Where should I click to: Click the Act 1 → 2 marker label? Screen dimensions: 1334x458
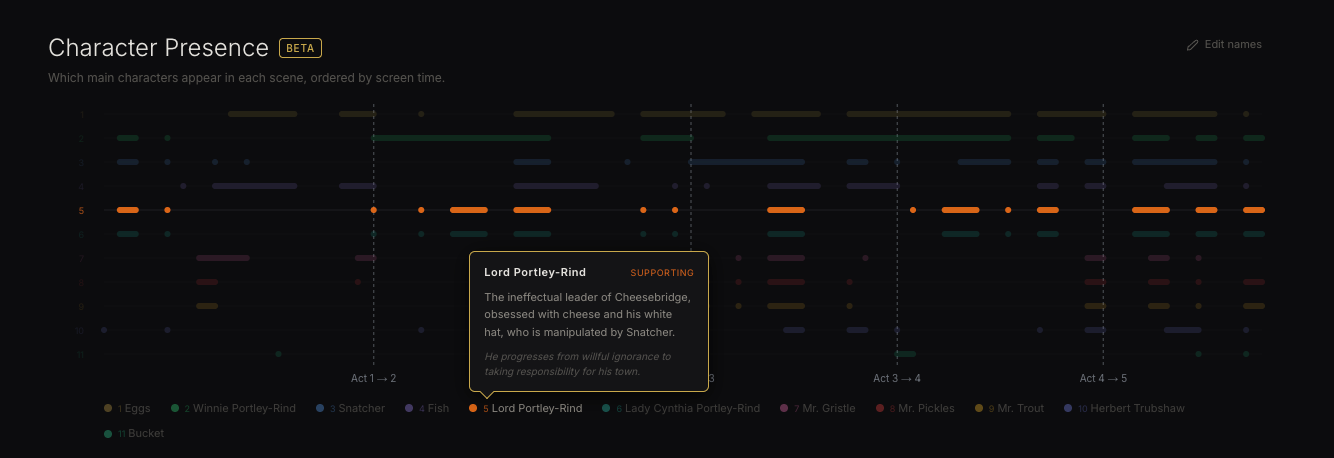pyautogui.click(x=373, y=379)
